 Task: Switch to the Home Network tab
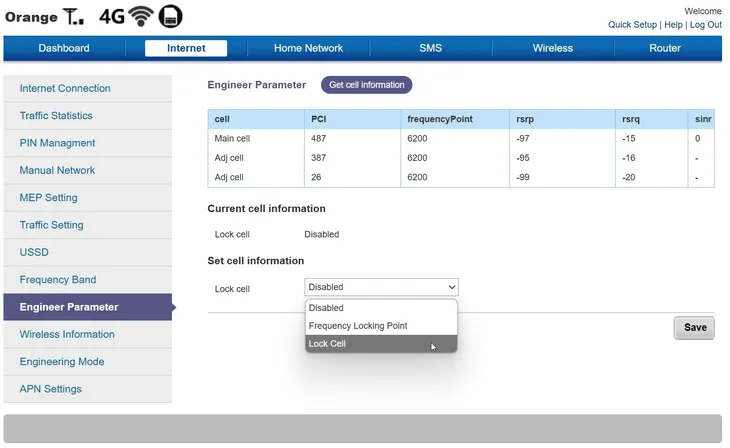tap(308, 48)
